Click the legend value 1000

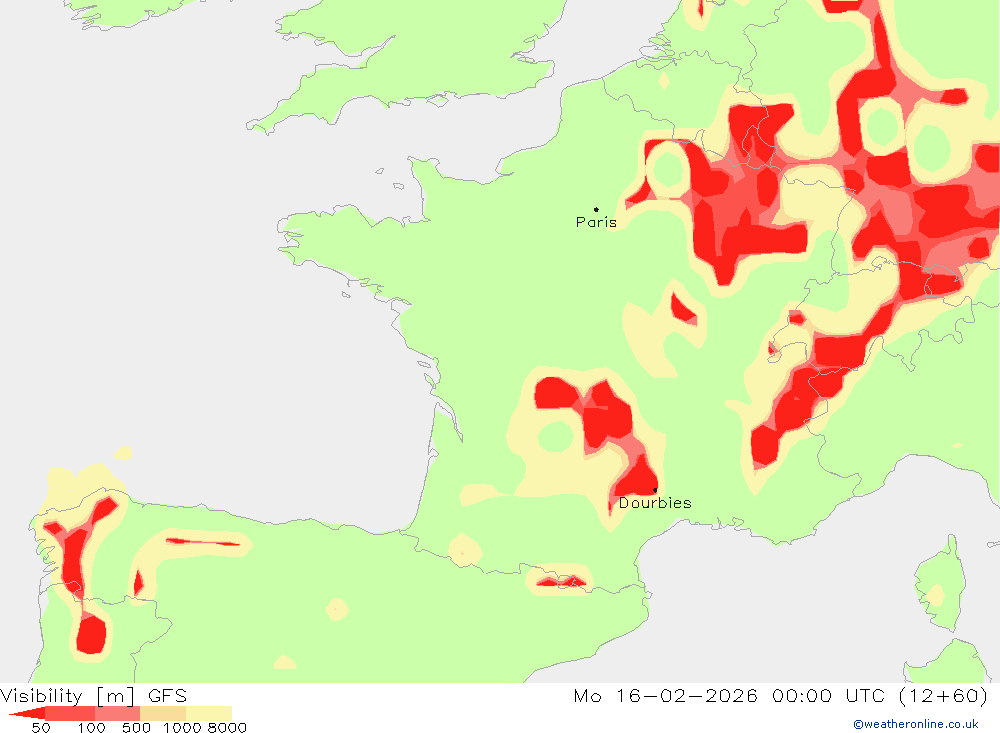tap(182, 728)
